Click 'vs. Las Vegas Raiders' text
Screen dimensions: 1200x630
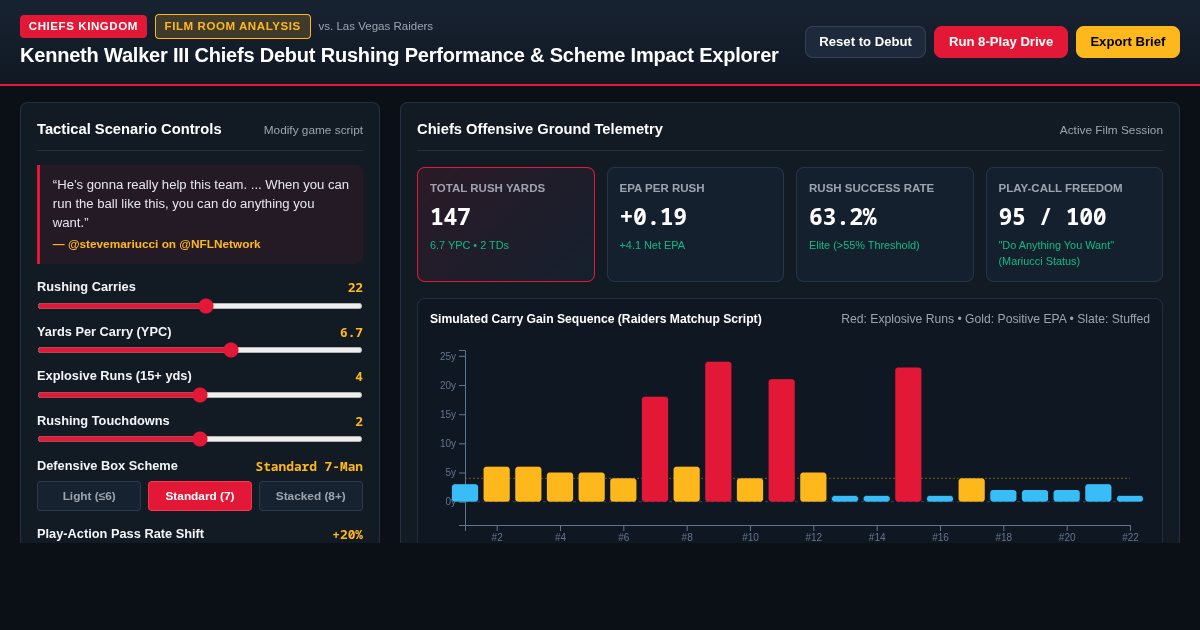pyautogui.click(x=376, y=26)
